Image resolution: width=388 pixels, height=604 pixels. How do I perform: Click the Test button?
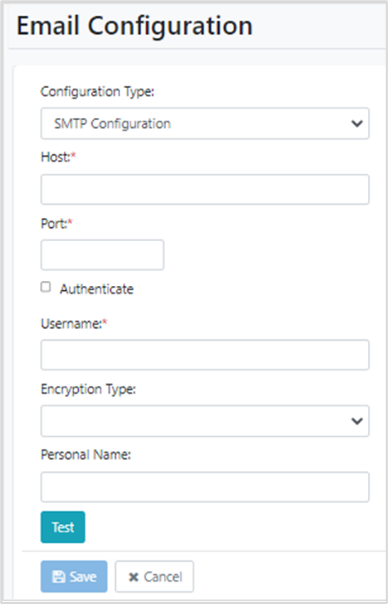[63, 527]
